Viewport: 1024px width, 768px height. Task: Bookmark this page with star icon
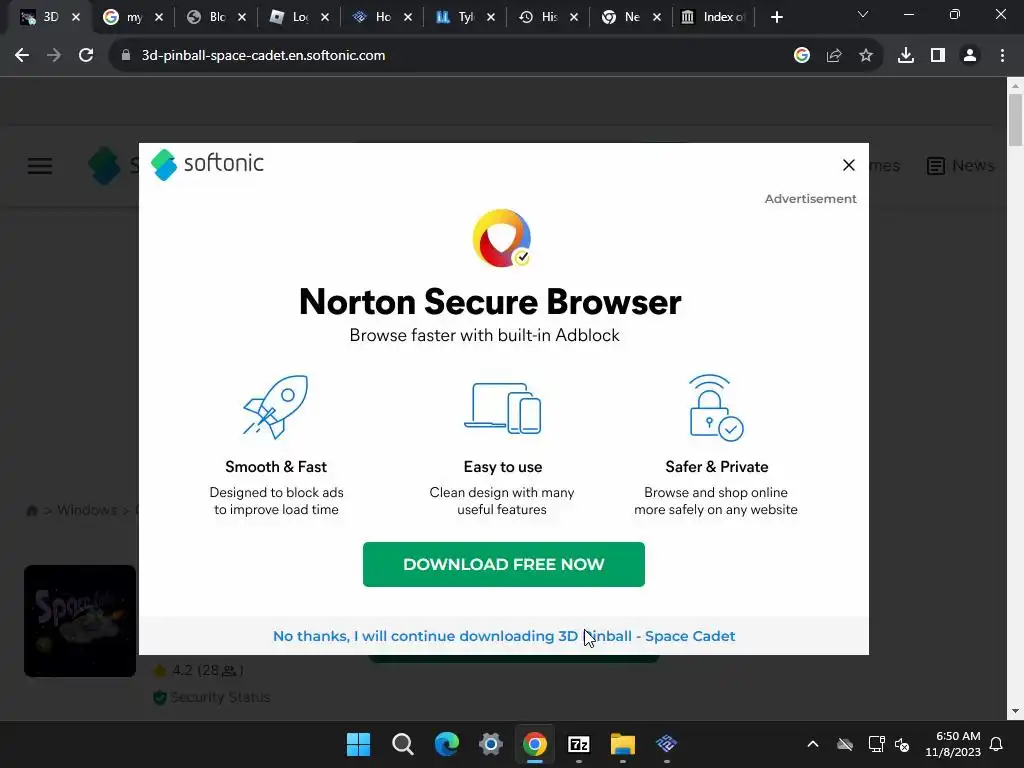pyautogui.click(x=866, y=56)
